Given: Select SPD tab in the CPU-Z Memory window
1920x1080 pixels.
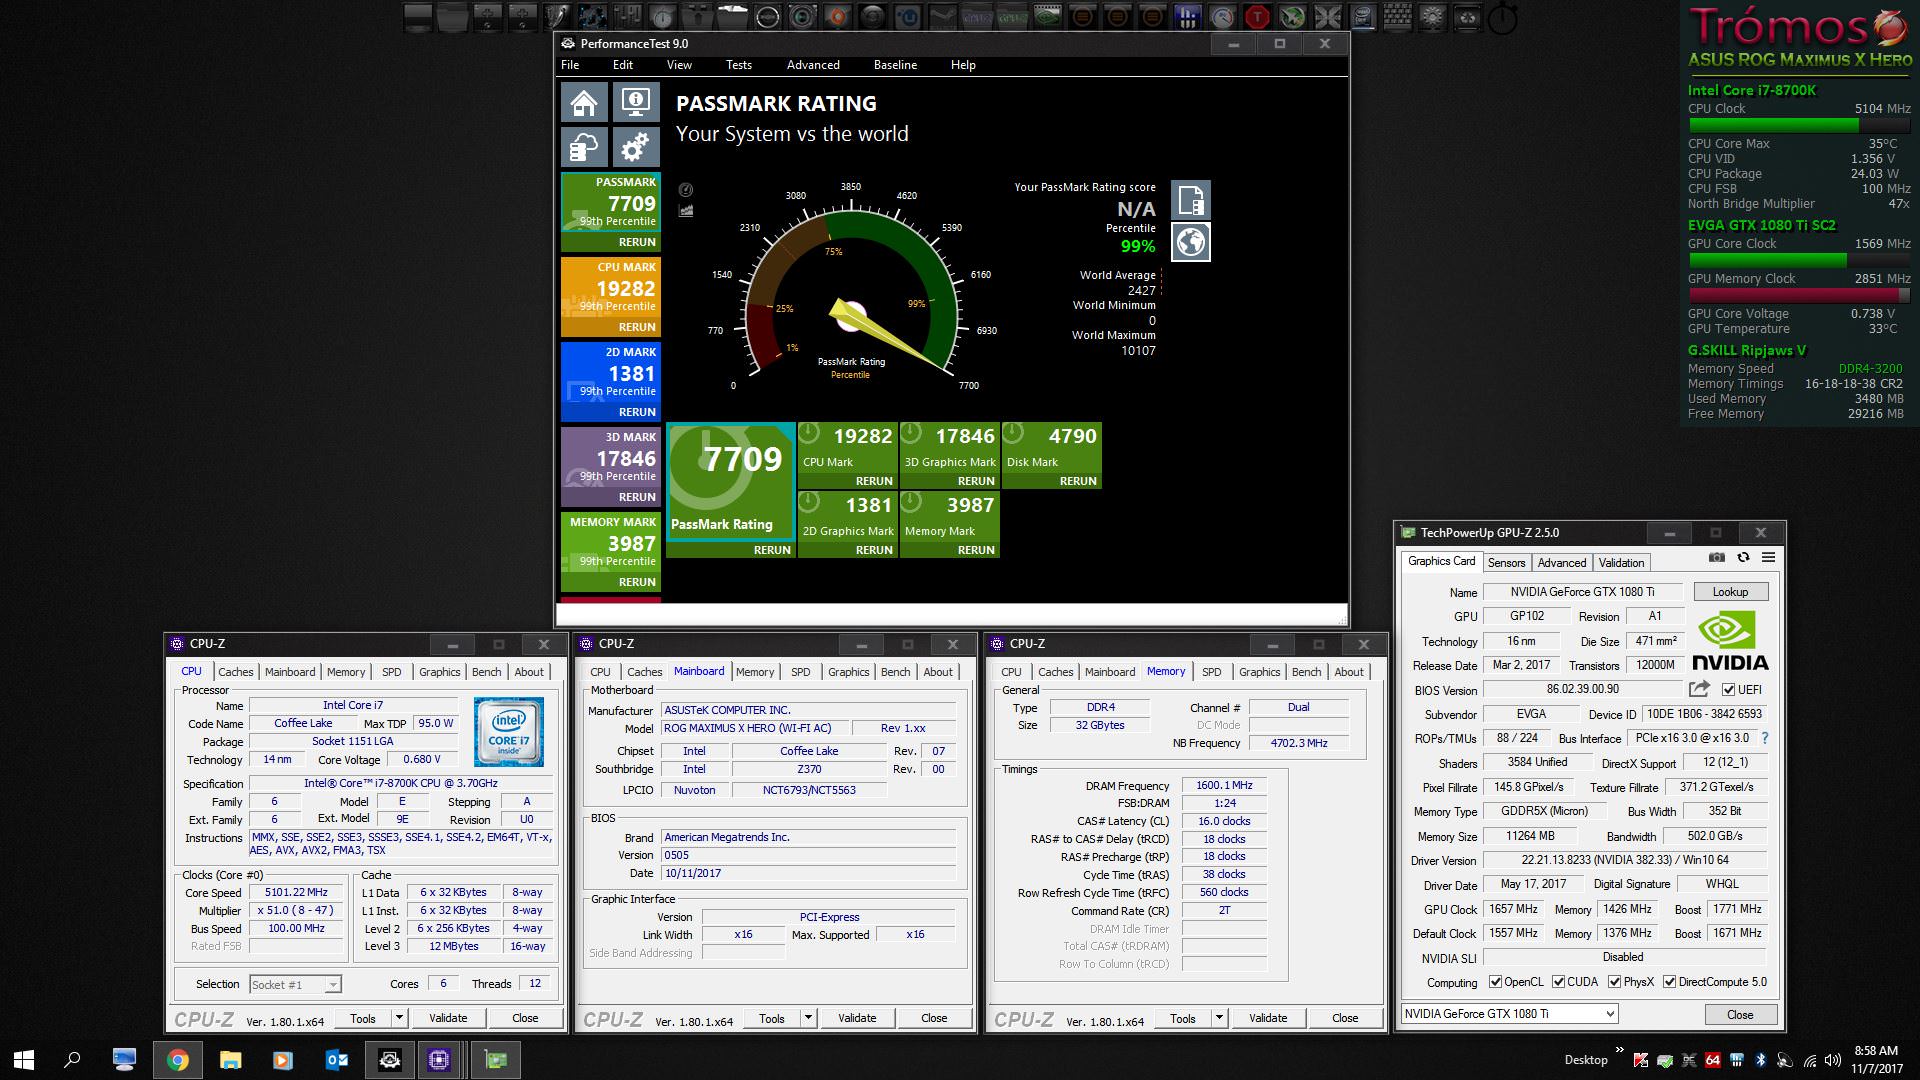Looking at the screenshot, I should [1212, 672].
